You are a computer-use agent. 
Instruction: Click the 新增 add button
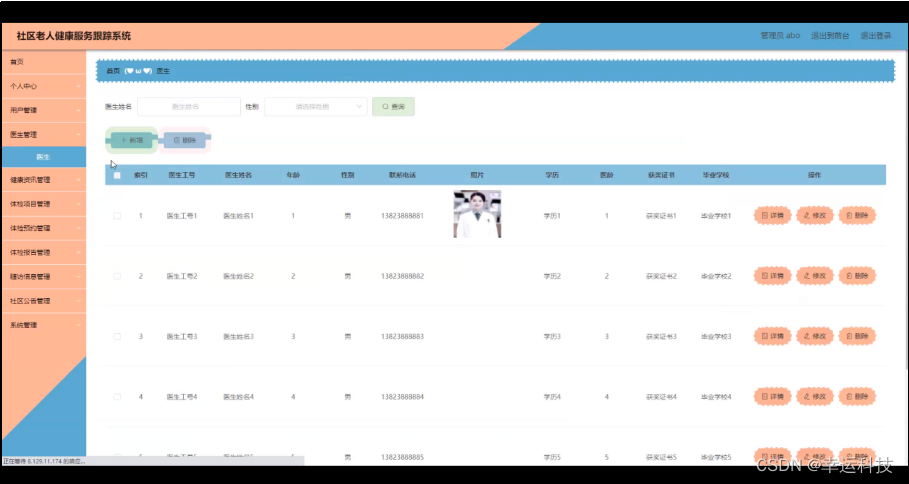132,140
